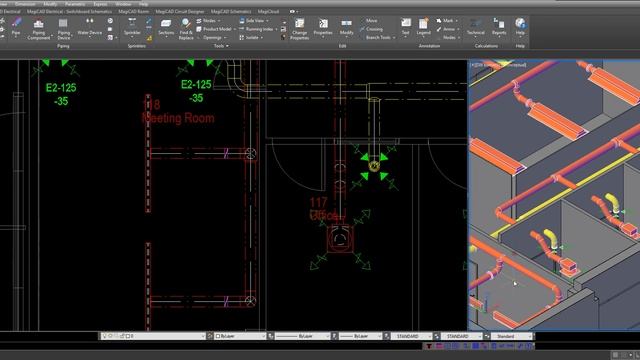Open the Dimension menu
The width and height of the screenshot is (640, 360).
[x=24, y=4]
